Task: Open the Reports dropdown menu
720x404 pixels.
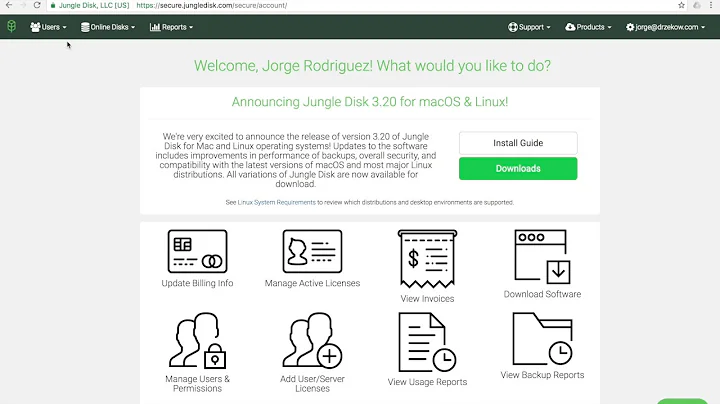Action: click(x=171, y=27)
